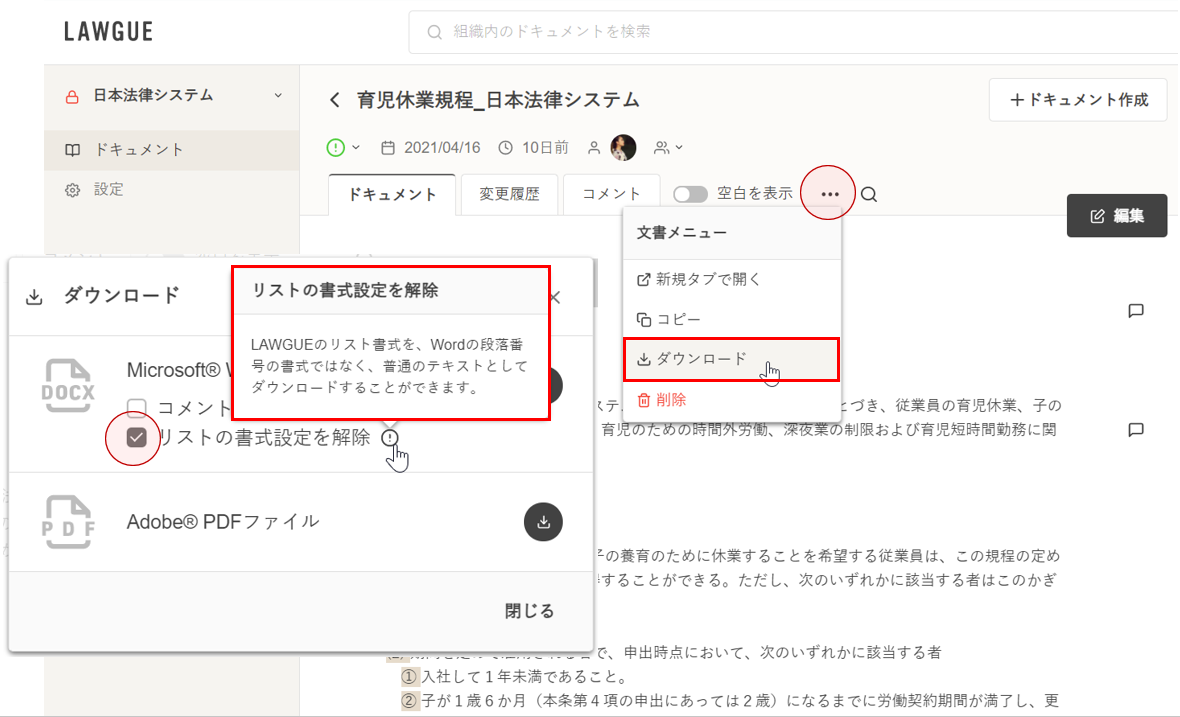Viewport: 1180px width, 717px height.
Task: Switch to the 変更履歴 tab
Action: pyautogui.click(x=509, y=194)
